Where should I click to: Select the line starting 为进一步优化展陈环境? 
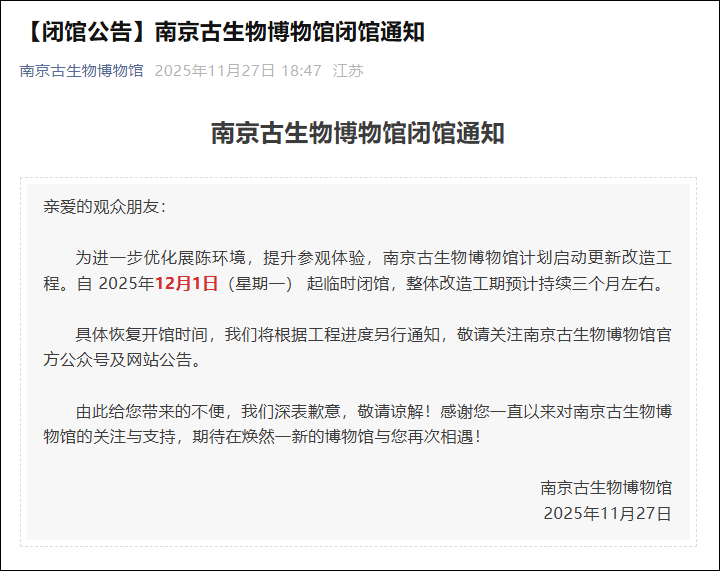[x=374, y=258]
